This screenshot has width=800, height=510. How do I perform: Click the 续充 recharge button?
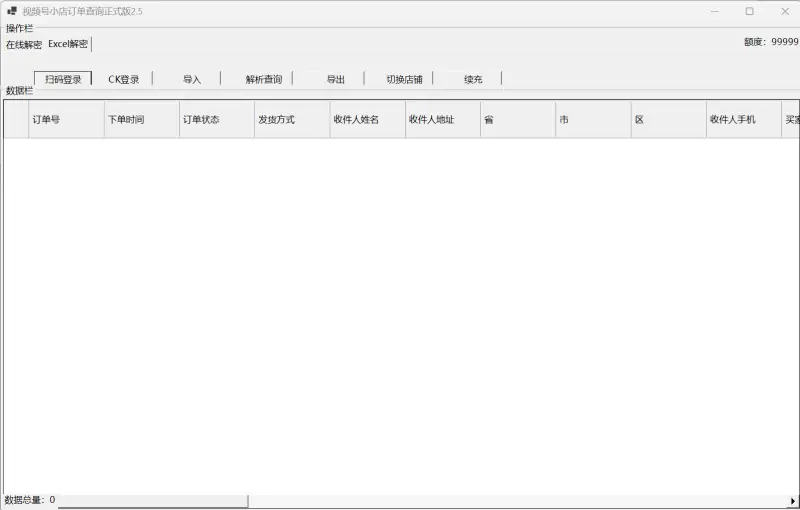click(473, 79)
